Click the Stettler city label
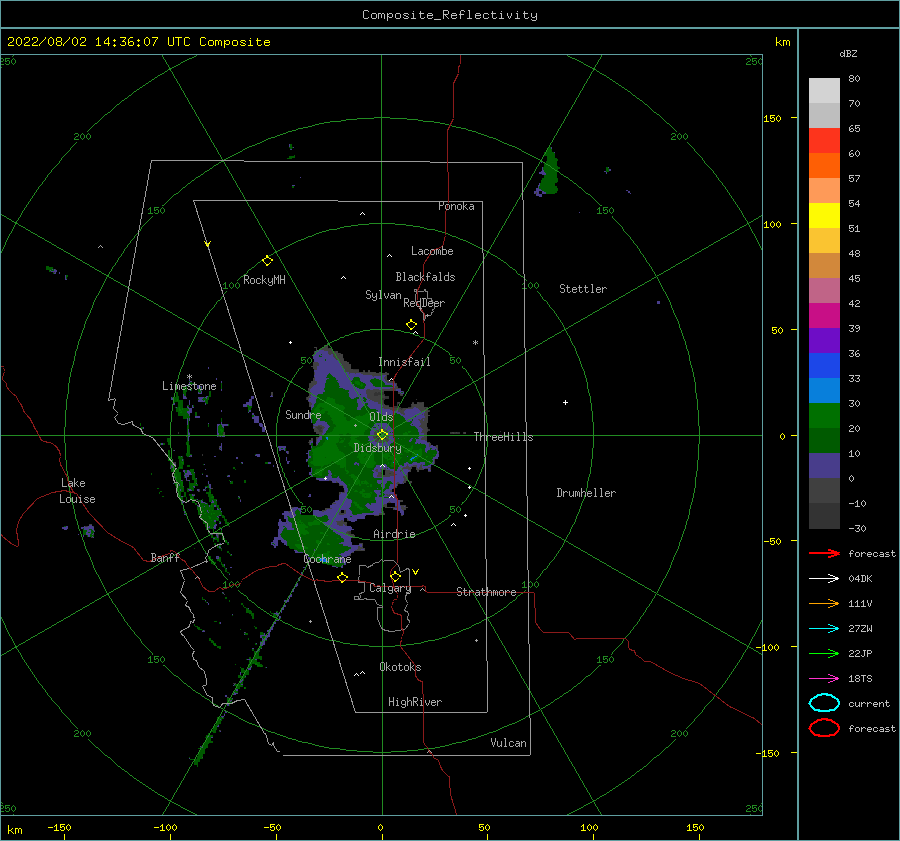Image resolution: width=900 pixels, height=841 pixels. point(583,289)
